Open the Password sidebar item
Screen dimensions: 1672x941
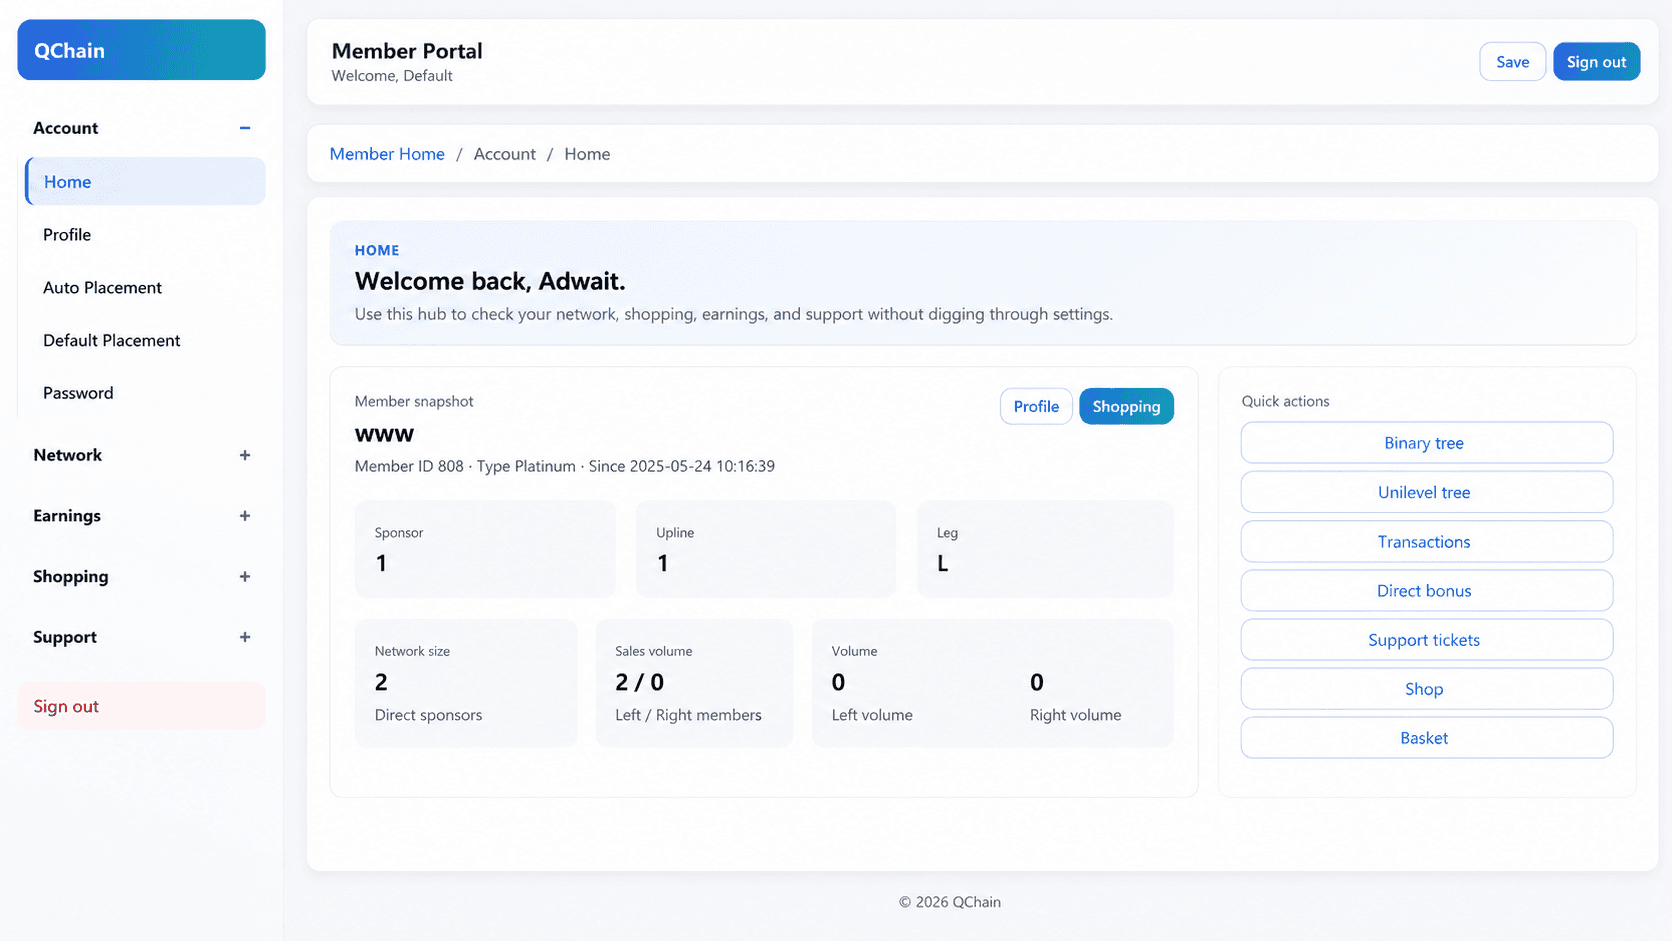tap(146, 393)
